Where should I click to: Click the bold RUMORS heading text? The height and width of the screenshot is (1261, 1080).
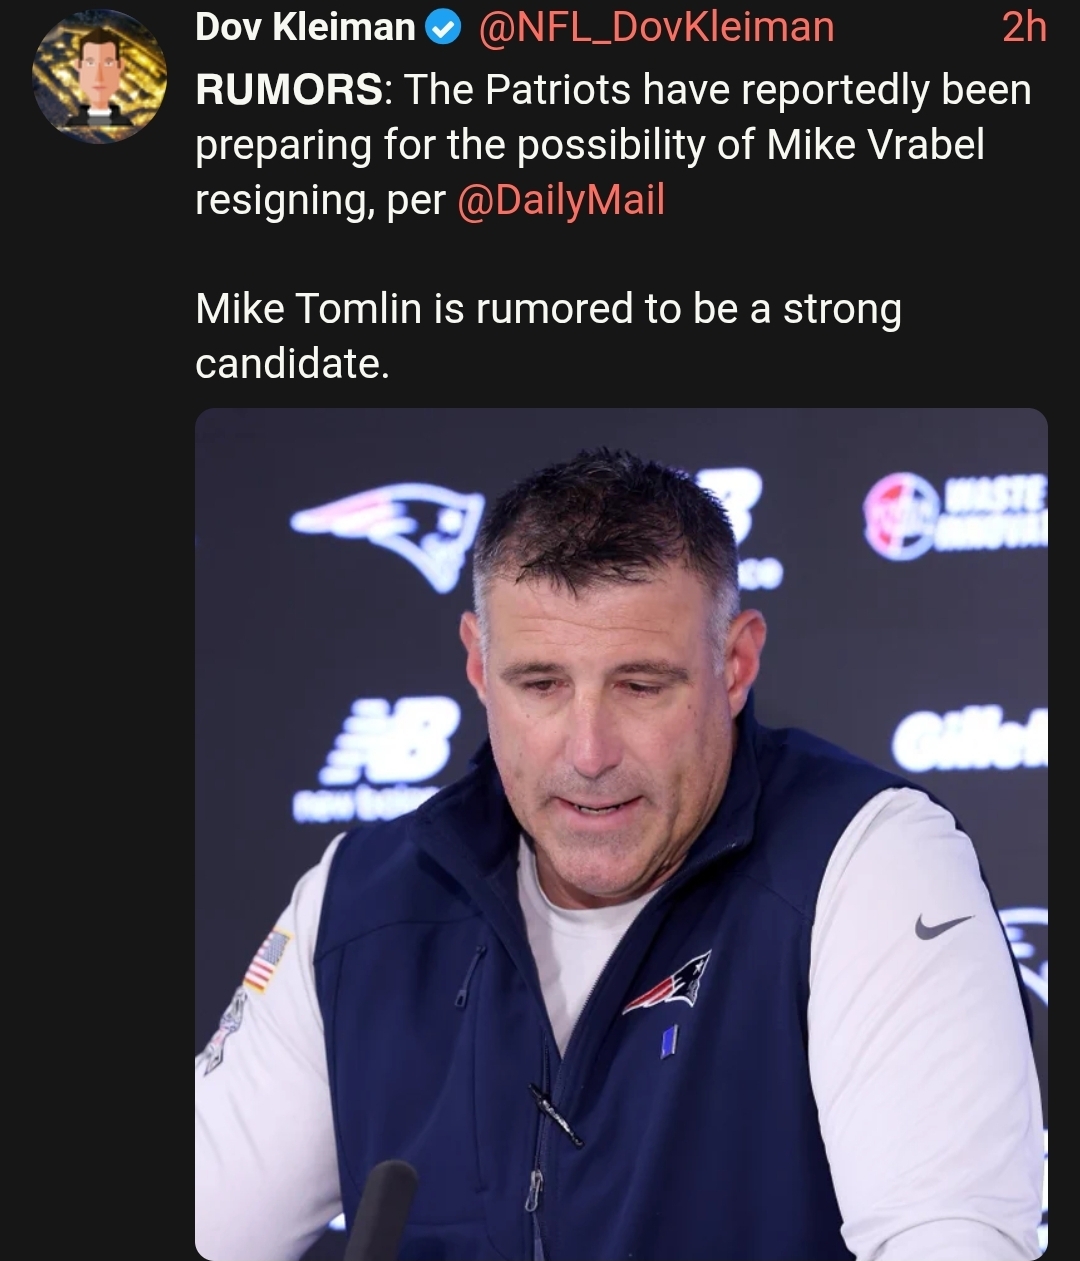click(x=288, y=91)
